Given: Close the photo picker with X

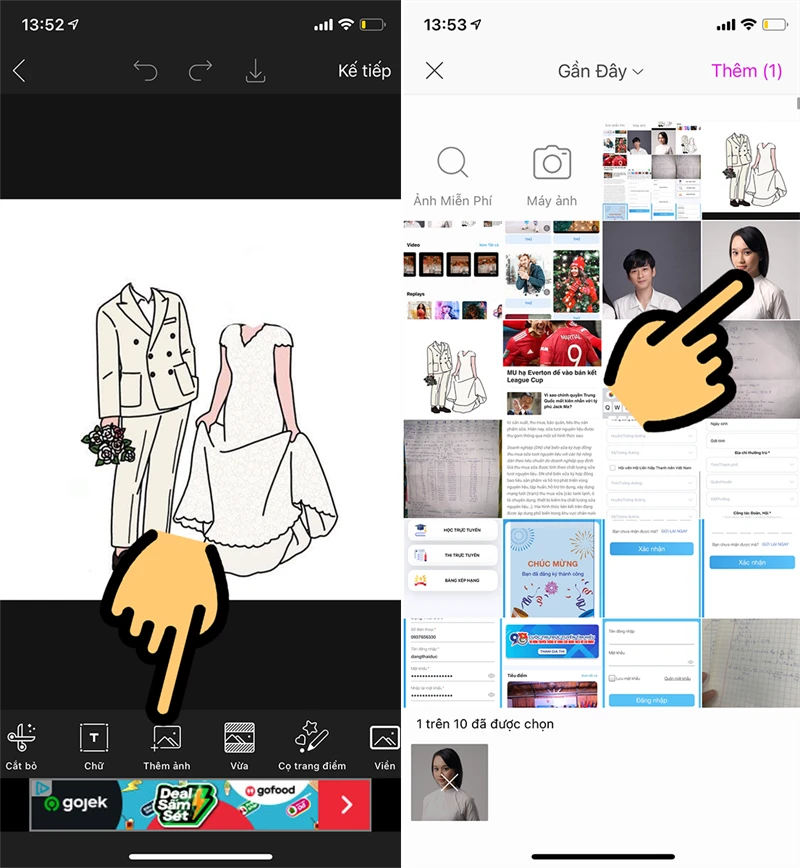Looking at the screenshot, I should (434, 71).
